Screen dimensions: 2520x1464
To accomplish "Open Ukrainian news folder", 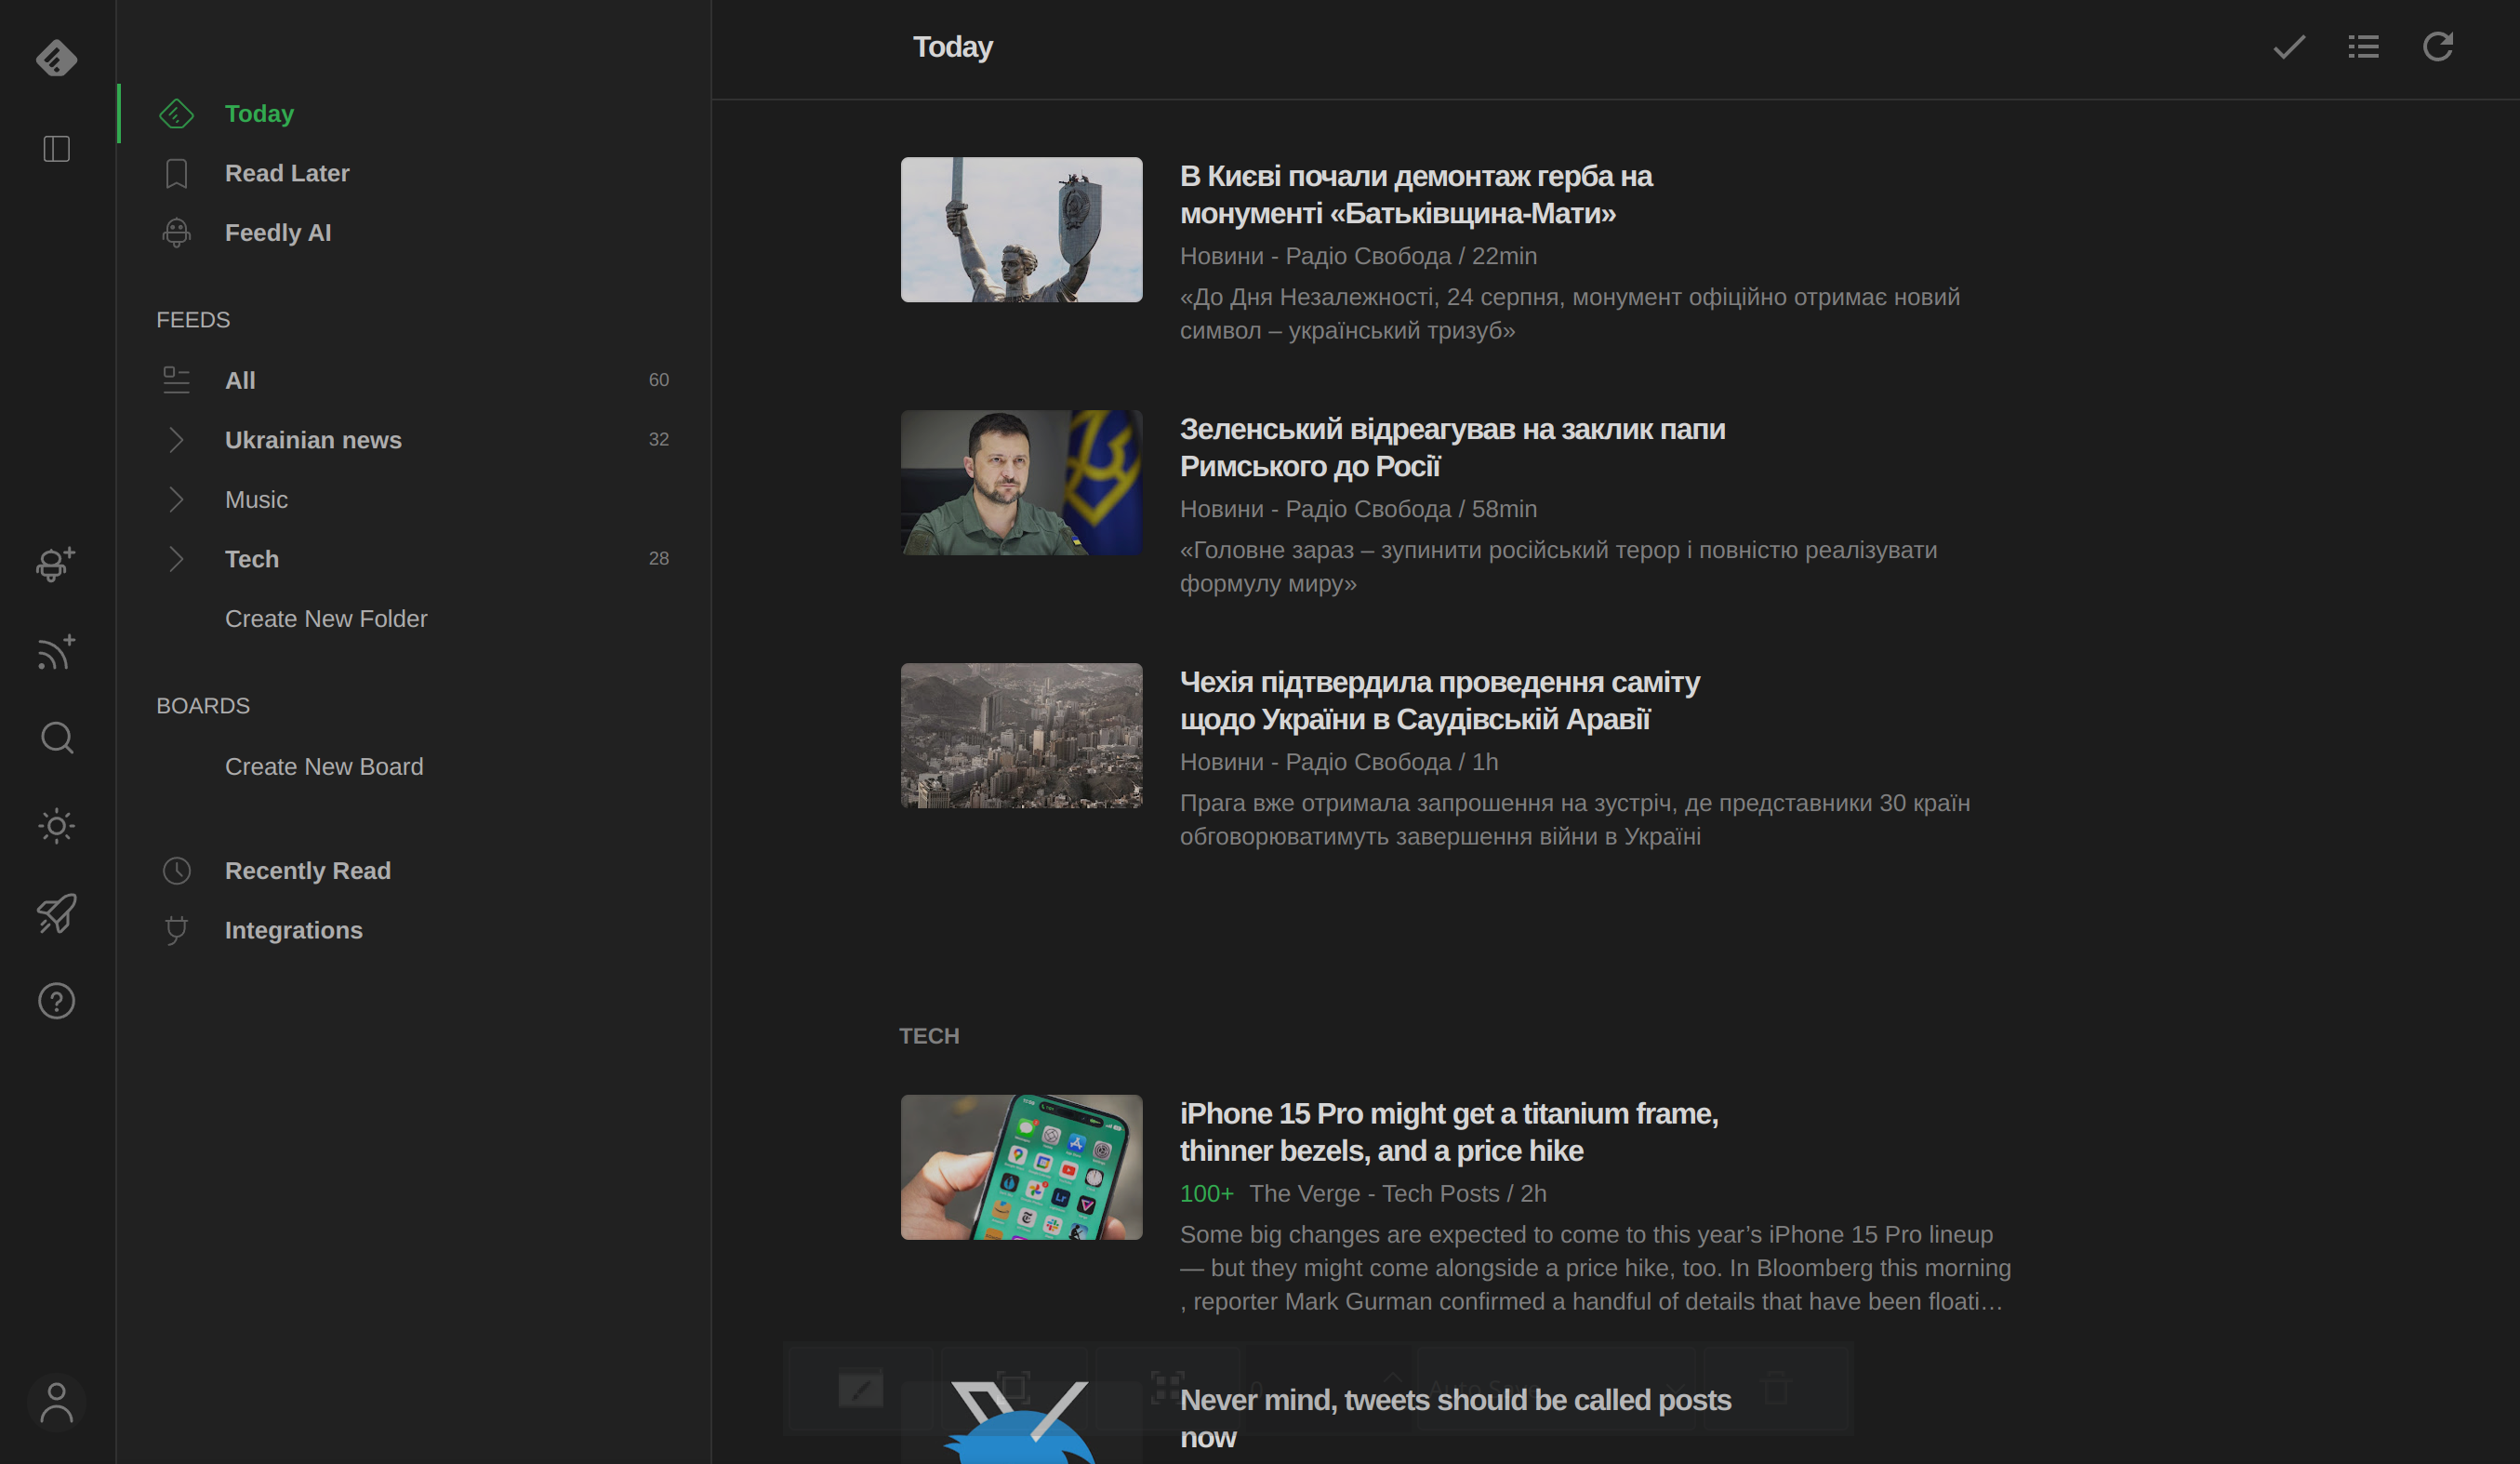I will point(313,440).
